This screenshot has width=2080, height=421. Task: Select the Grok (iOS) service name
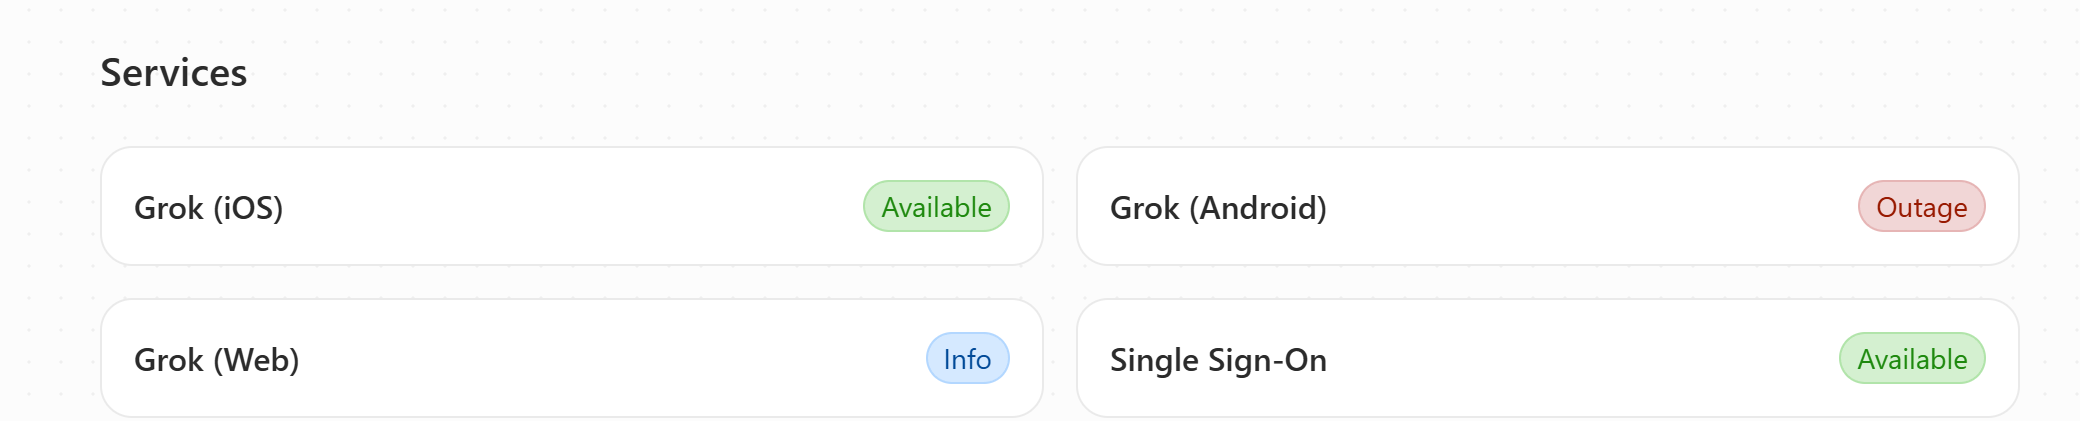click(x=209, y=208)
